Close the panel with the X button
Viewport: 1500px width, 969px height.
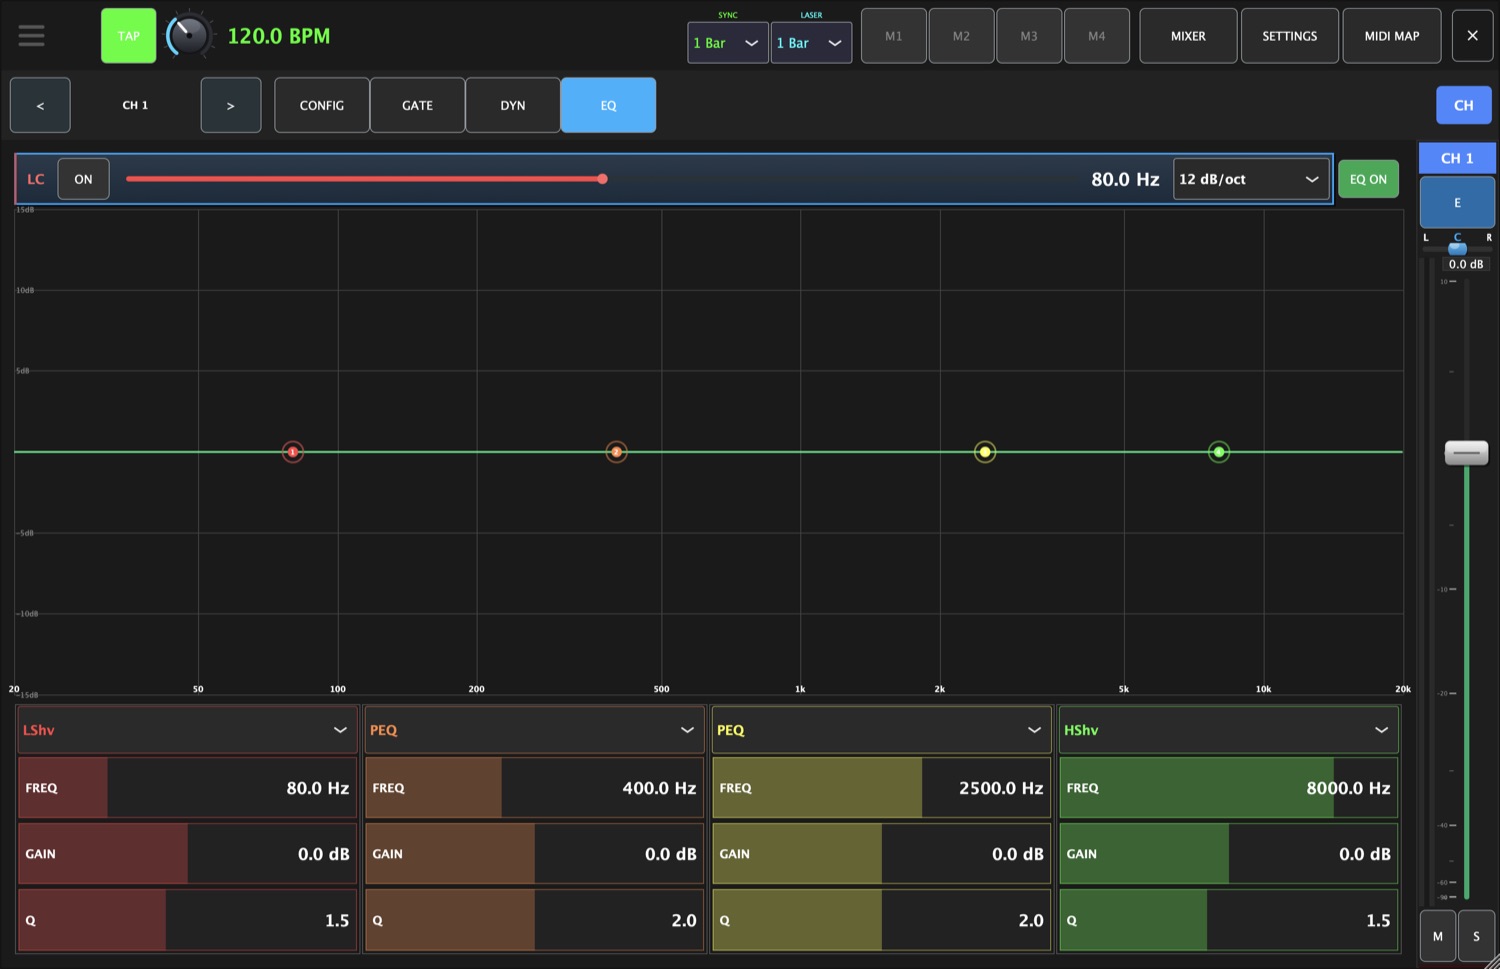click(1472, 36)
